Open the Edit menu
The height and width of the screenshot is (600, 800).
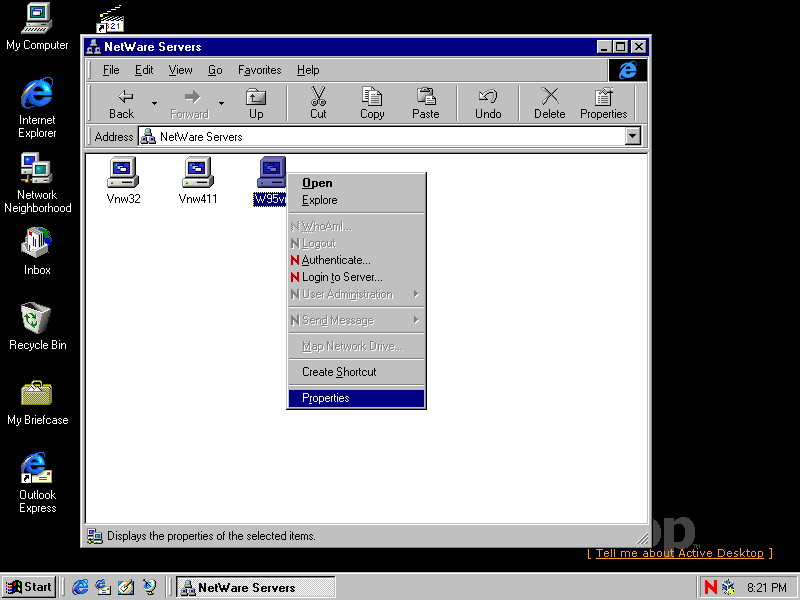coord(144,70)
